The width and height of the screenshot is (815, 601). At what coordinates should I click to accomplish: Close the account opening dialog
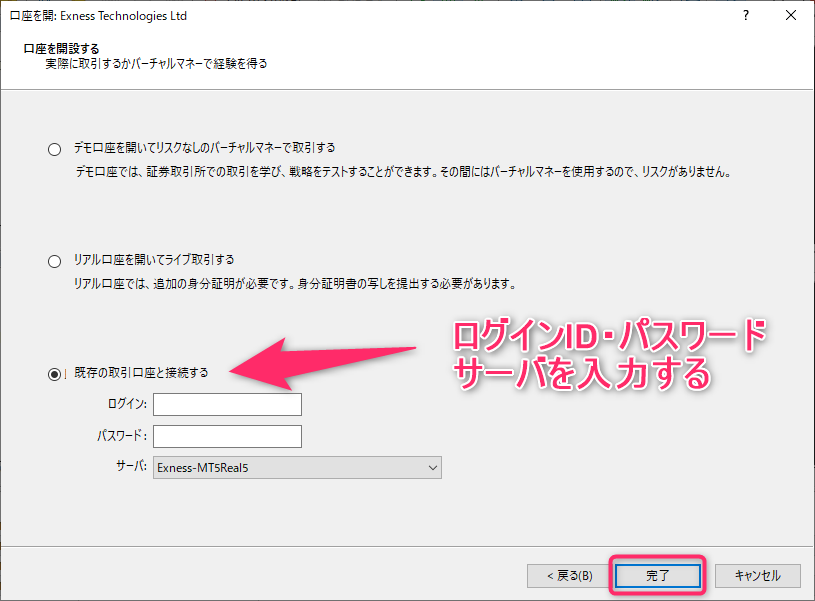[x=791, y=16]
